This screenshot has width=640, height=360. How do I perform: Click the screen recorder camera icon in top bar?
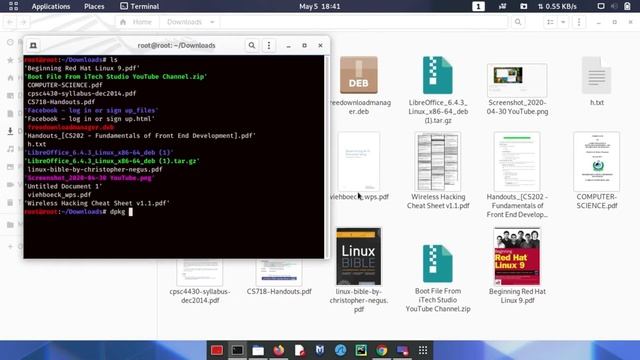click(x=523, y=6)
